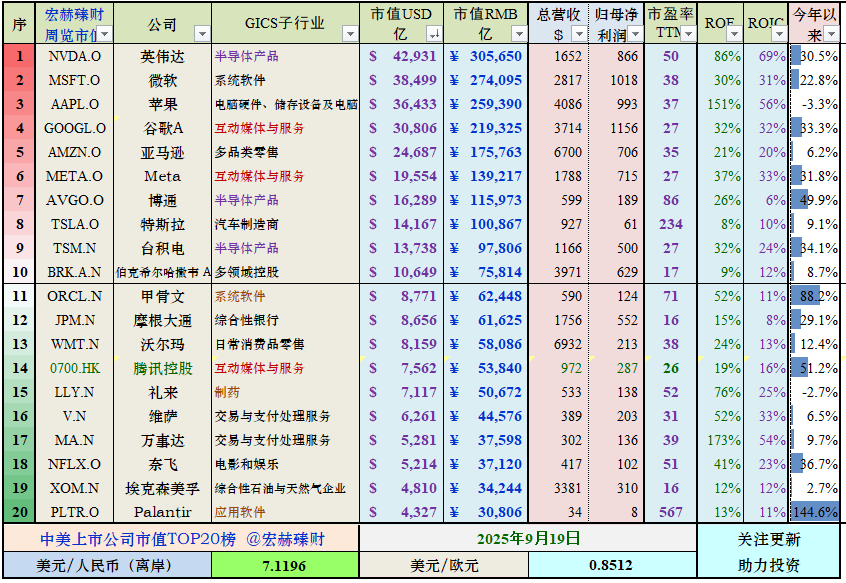Click the 144.6% data bar for PLTR.O

pos(815,511)
